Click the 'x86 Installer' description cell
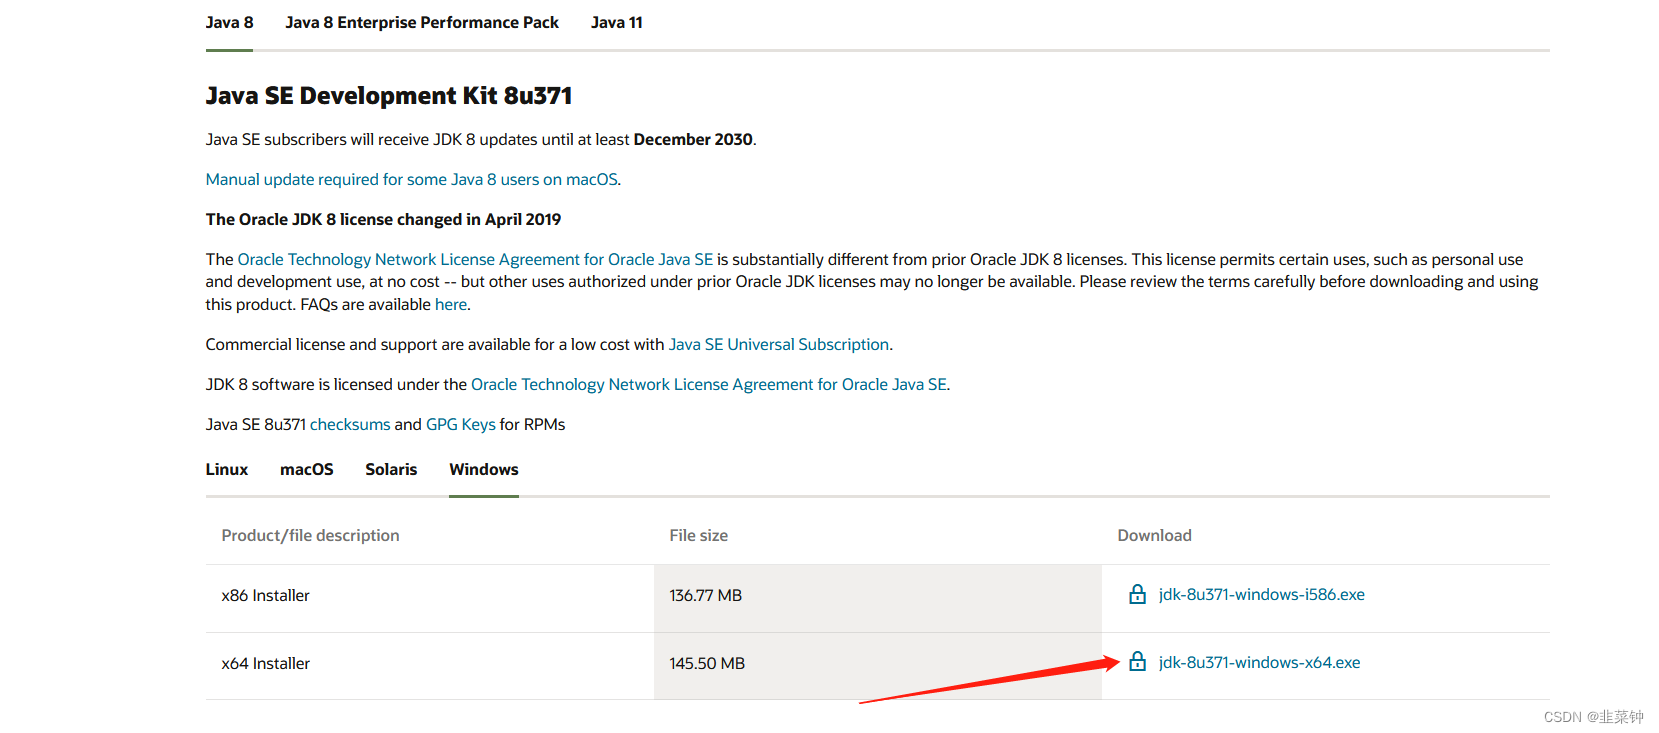 coord(430,598)
